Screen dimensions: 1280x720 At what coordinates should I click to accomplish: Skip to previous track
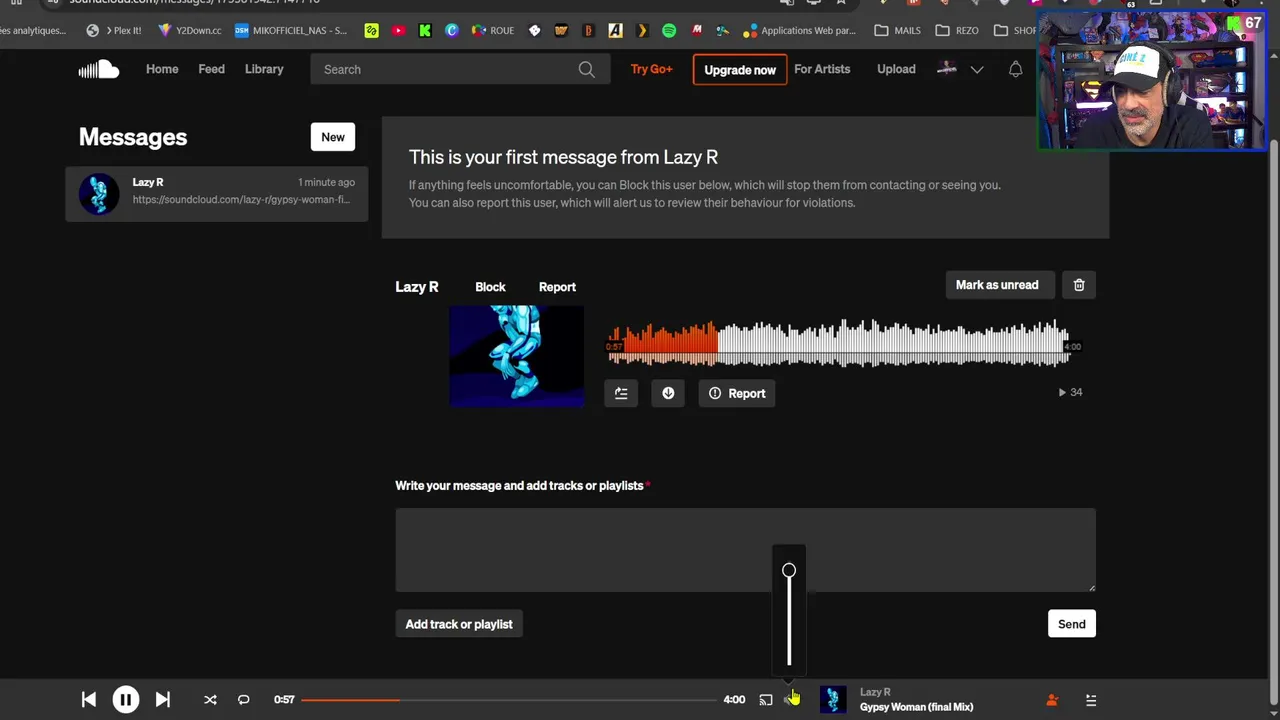coord(88,700)
